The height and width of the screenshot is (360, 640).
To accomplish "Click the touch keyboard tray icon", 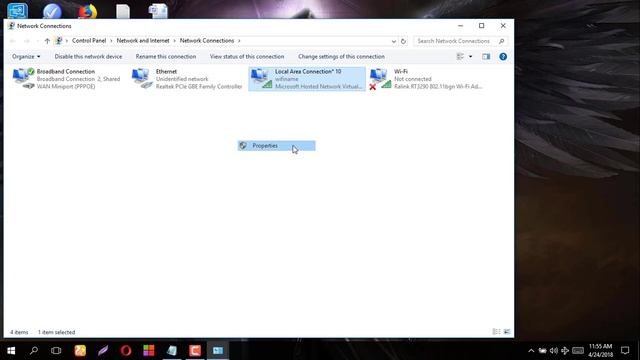I will (x=578, y=350).
